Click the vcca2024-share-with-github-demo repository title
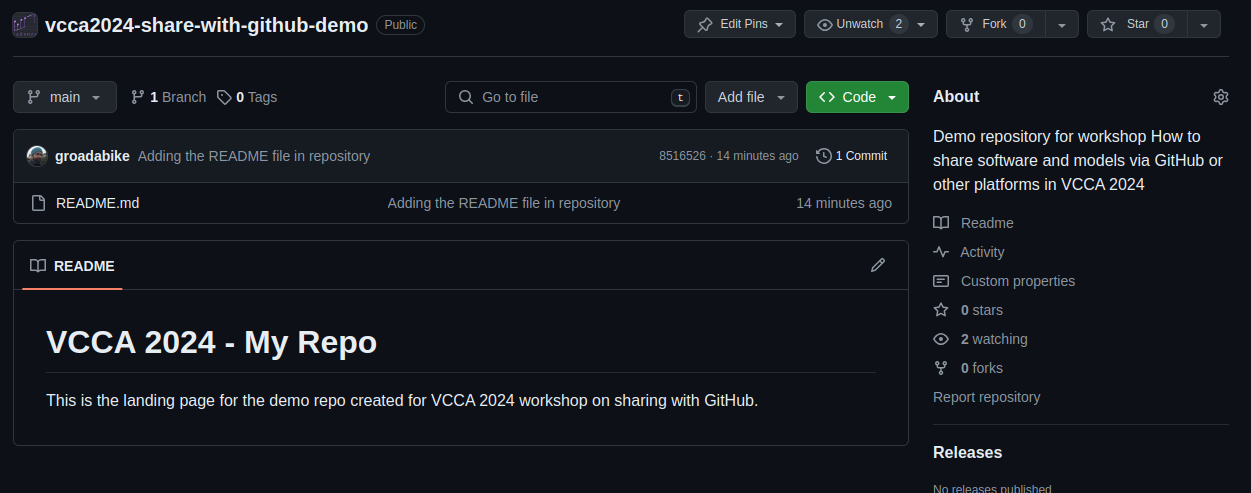This screenshot has width=1251, height=493. coord(207,25)
